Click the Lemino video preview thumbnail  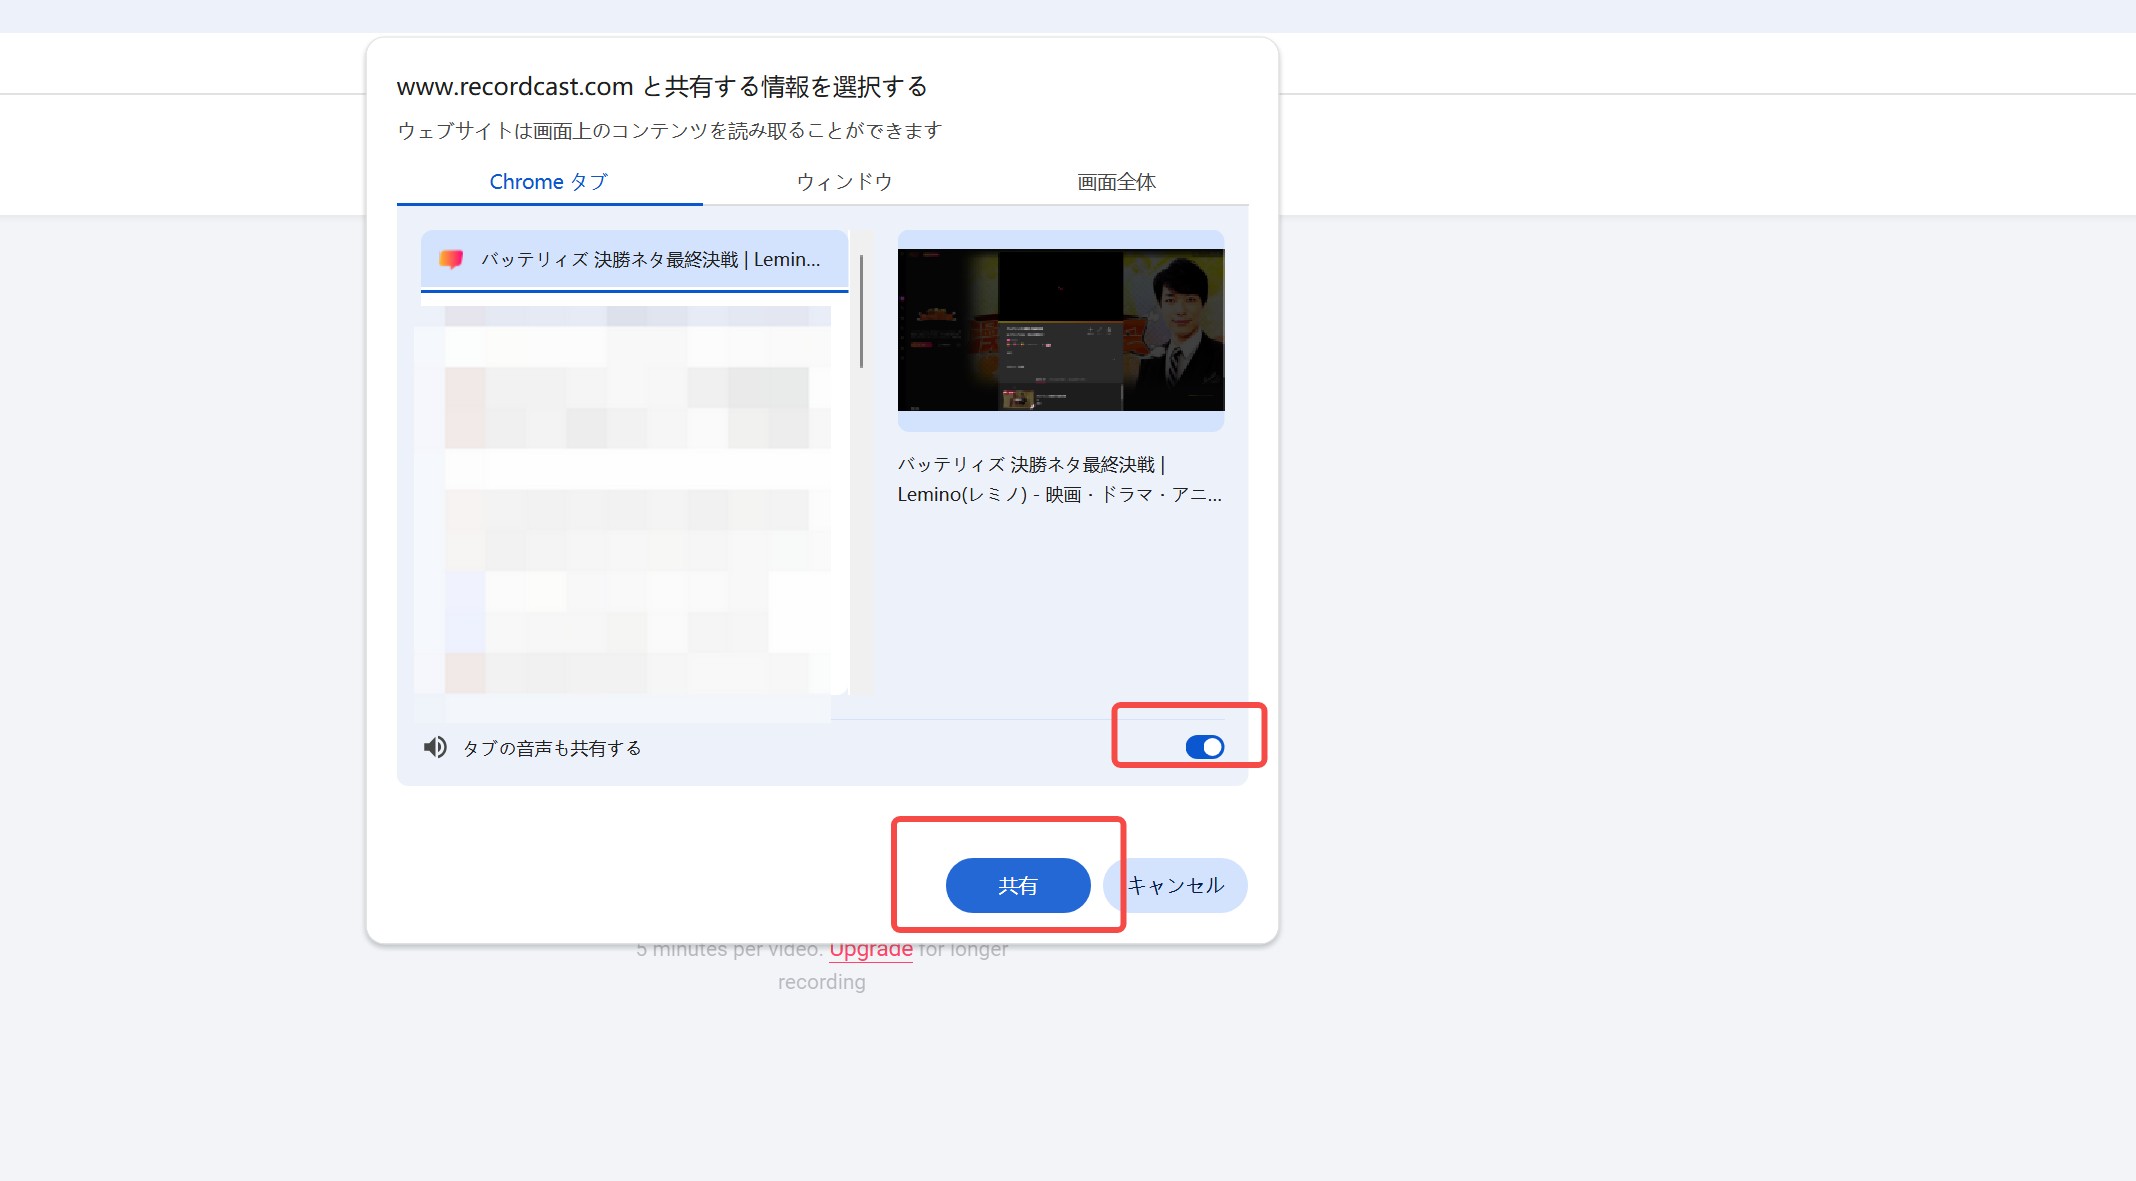coord(1061,330)
